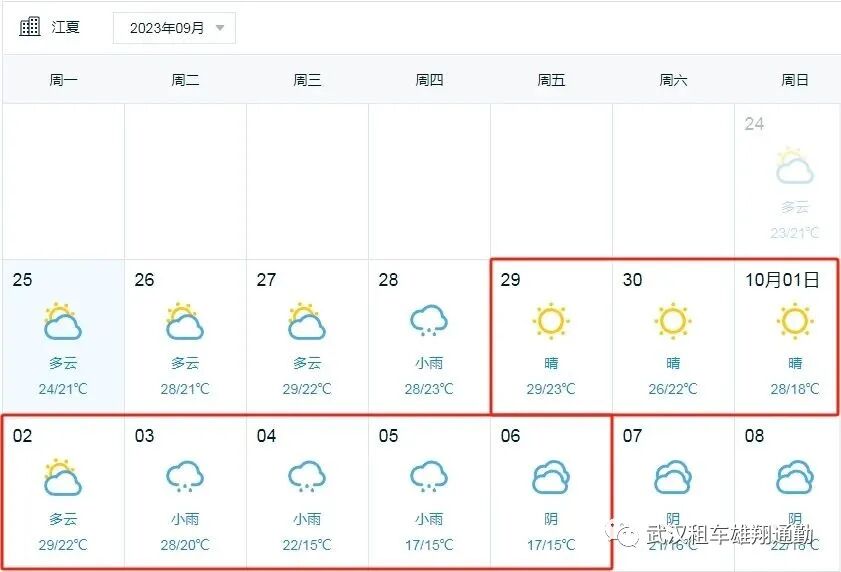The width and height of the screenshot is (841, 572).
Task: Click the 23/21℃ temperature on day 24
Action: click(795, 233)
